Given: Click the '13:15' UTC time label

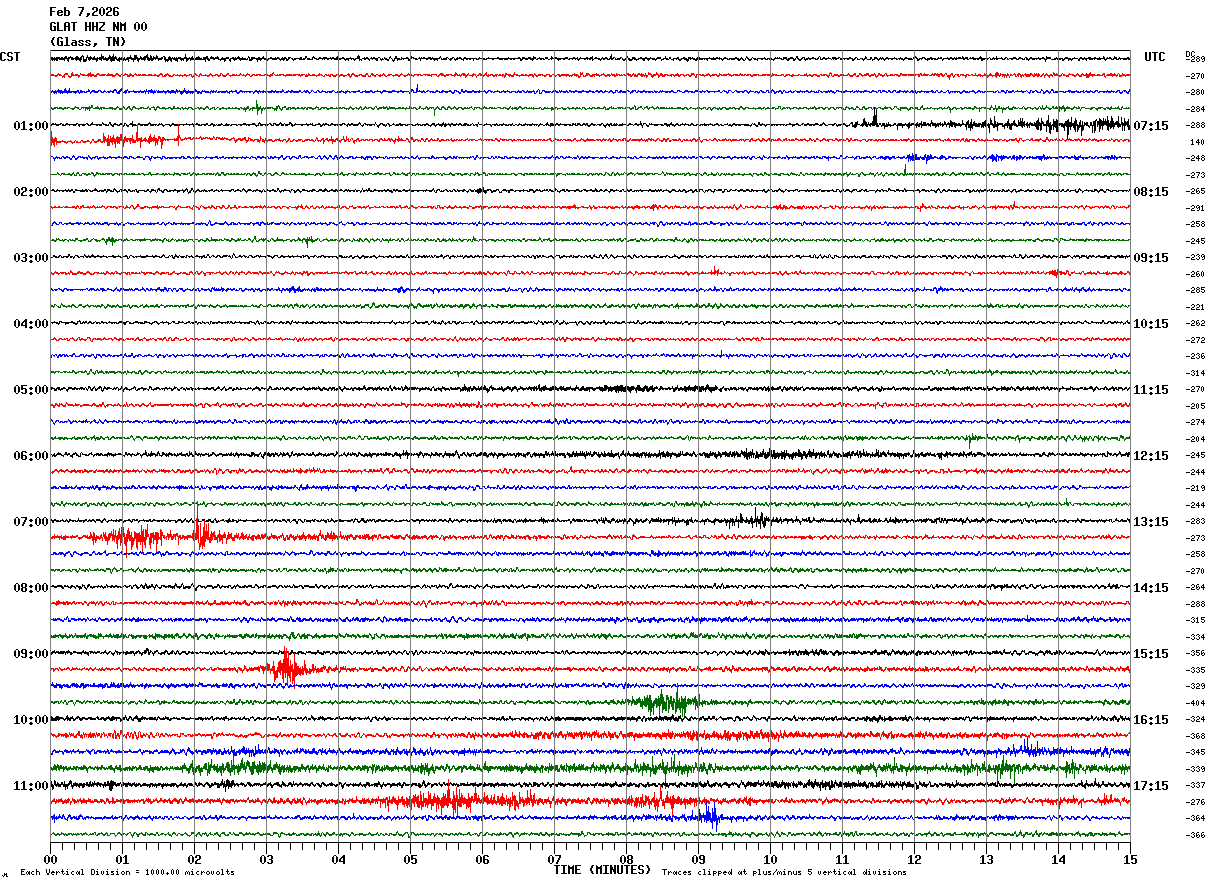Looking at the screenshot, I should (1151, 522).
